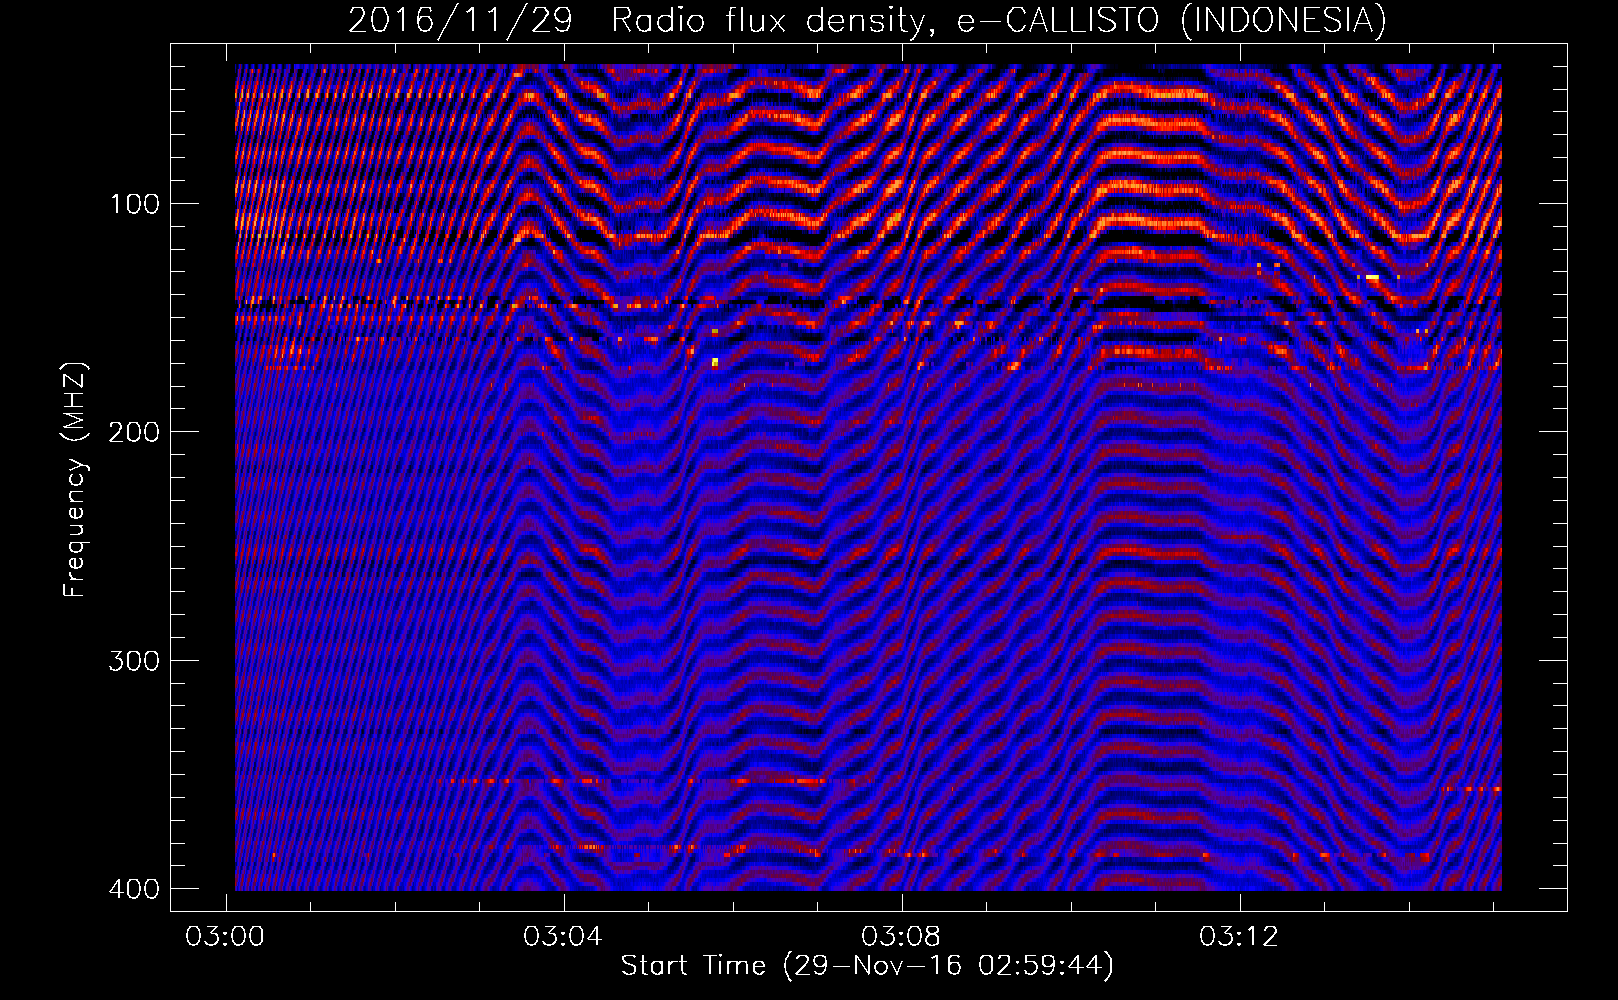Click the plot title "Radio flux density, e-CALLISTO (INDONESIA)"
This screenshot has width=1618, height=1000.
(999, 20)
